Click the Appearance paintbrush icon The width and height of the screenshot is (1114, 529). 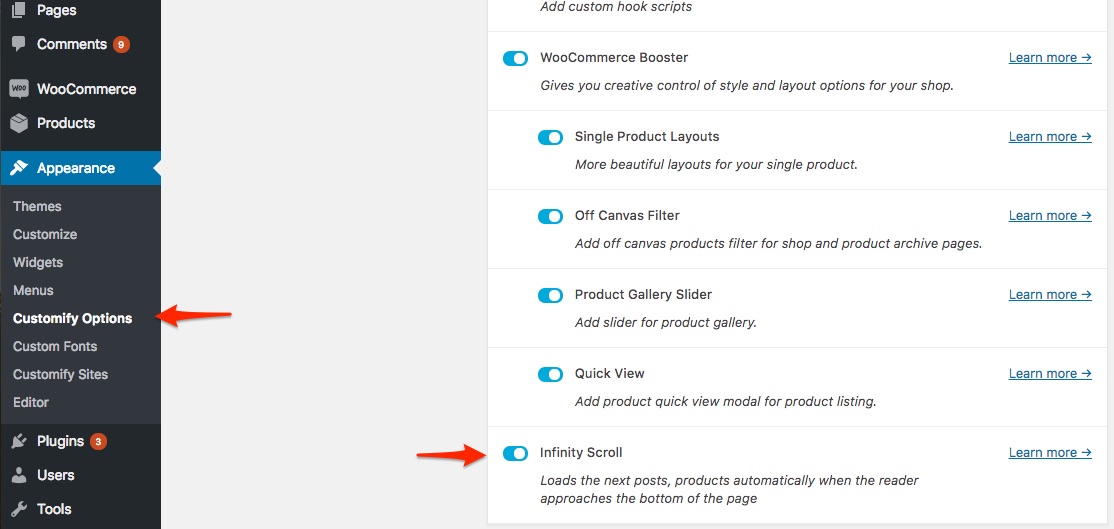pyautogui.click(x=19, y=168)
